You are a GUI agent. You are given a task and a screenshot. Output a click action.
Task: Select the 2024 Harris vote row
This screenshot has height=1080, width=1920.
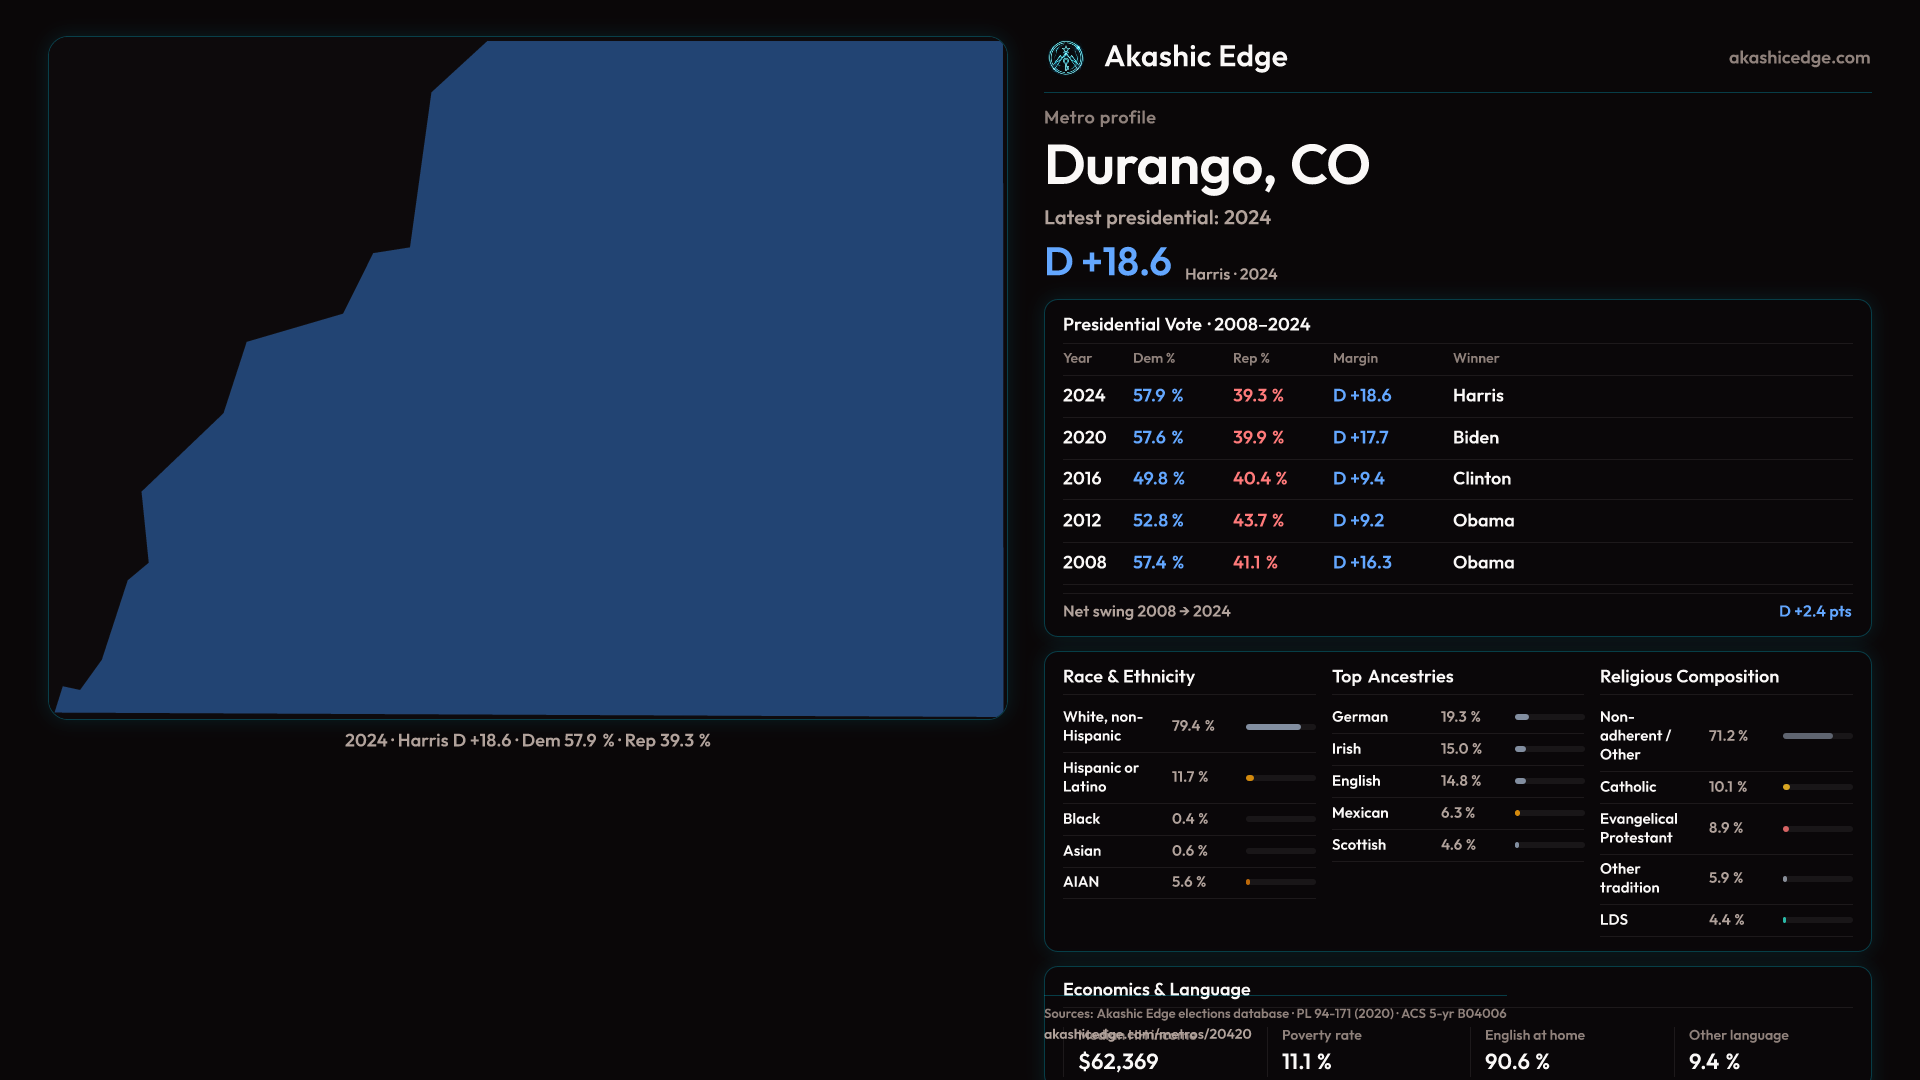1456,396
